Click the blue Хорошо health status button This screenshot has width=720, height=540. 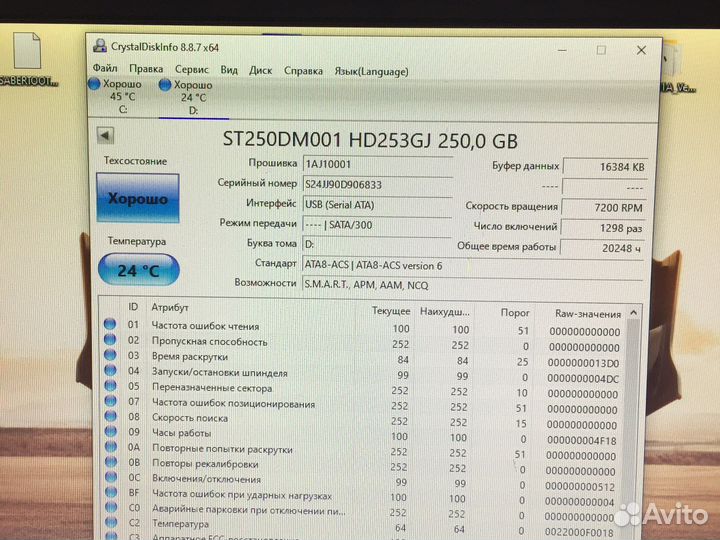(138, 198)
